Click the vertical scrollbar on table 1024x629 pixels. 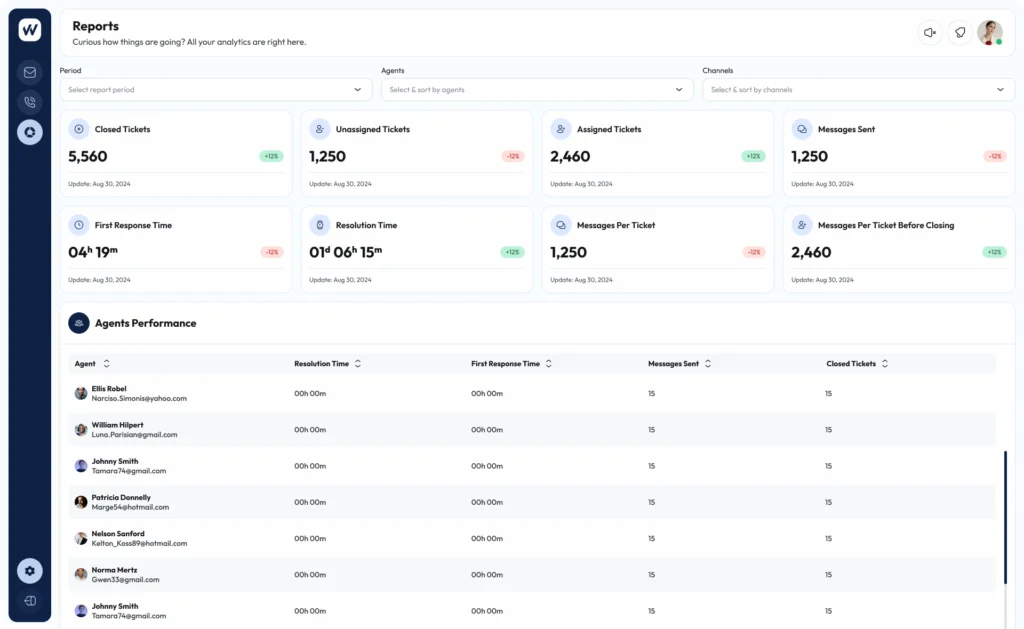(1005, 520)
